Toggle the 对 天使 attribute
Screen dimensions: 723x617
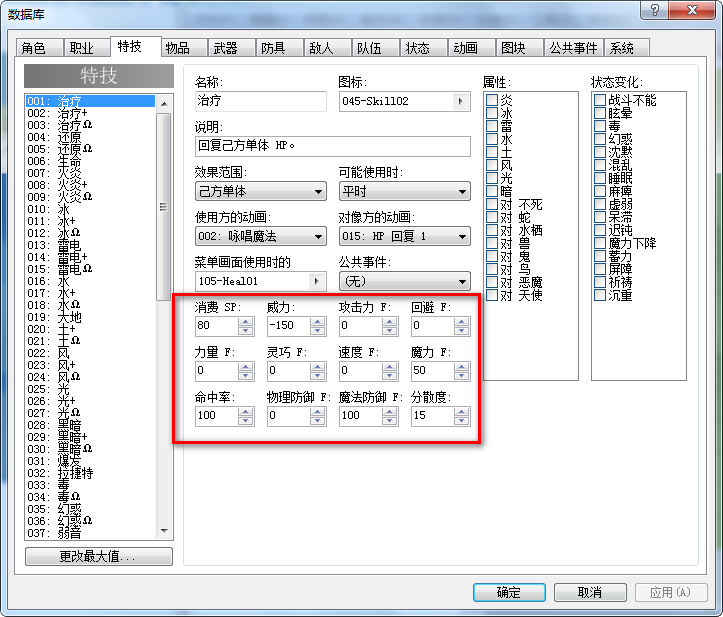492,295
